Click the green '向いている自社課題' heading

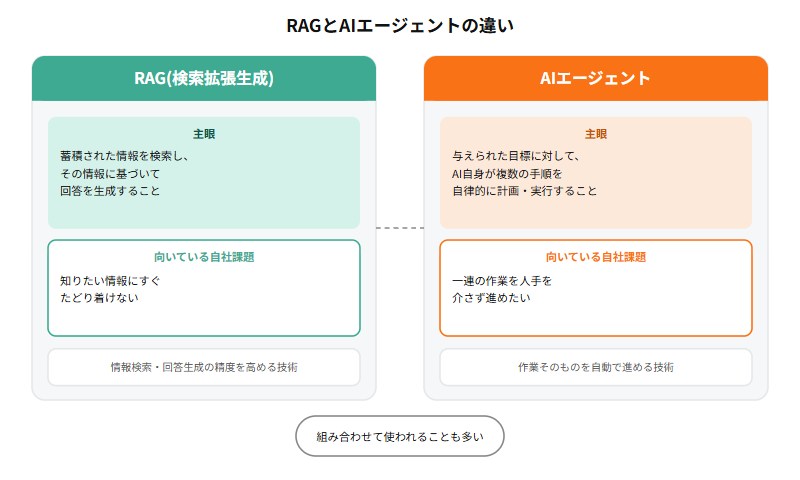[x=204, y=257]
